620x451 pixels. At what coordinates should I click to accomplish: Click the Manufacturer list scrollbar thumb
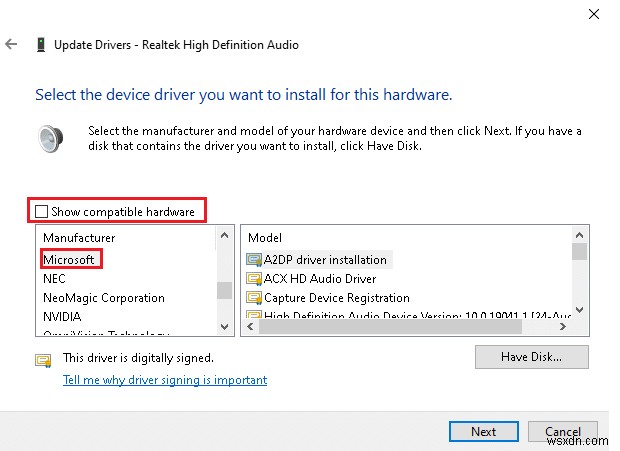click(225, 290)
